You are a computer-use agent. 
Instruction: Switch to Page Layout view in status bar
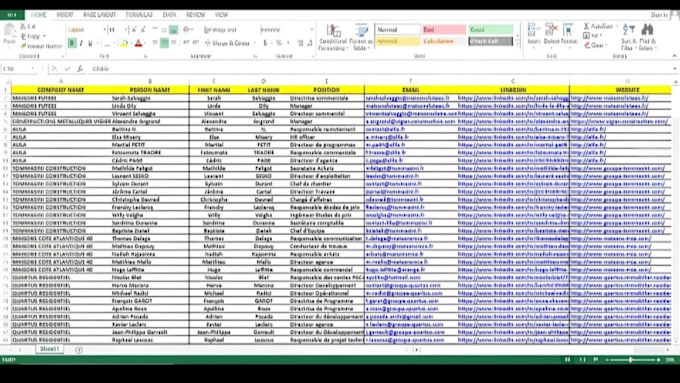(582, 360)
